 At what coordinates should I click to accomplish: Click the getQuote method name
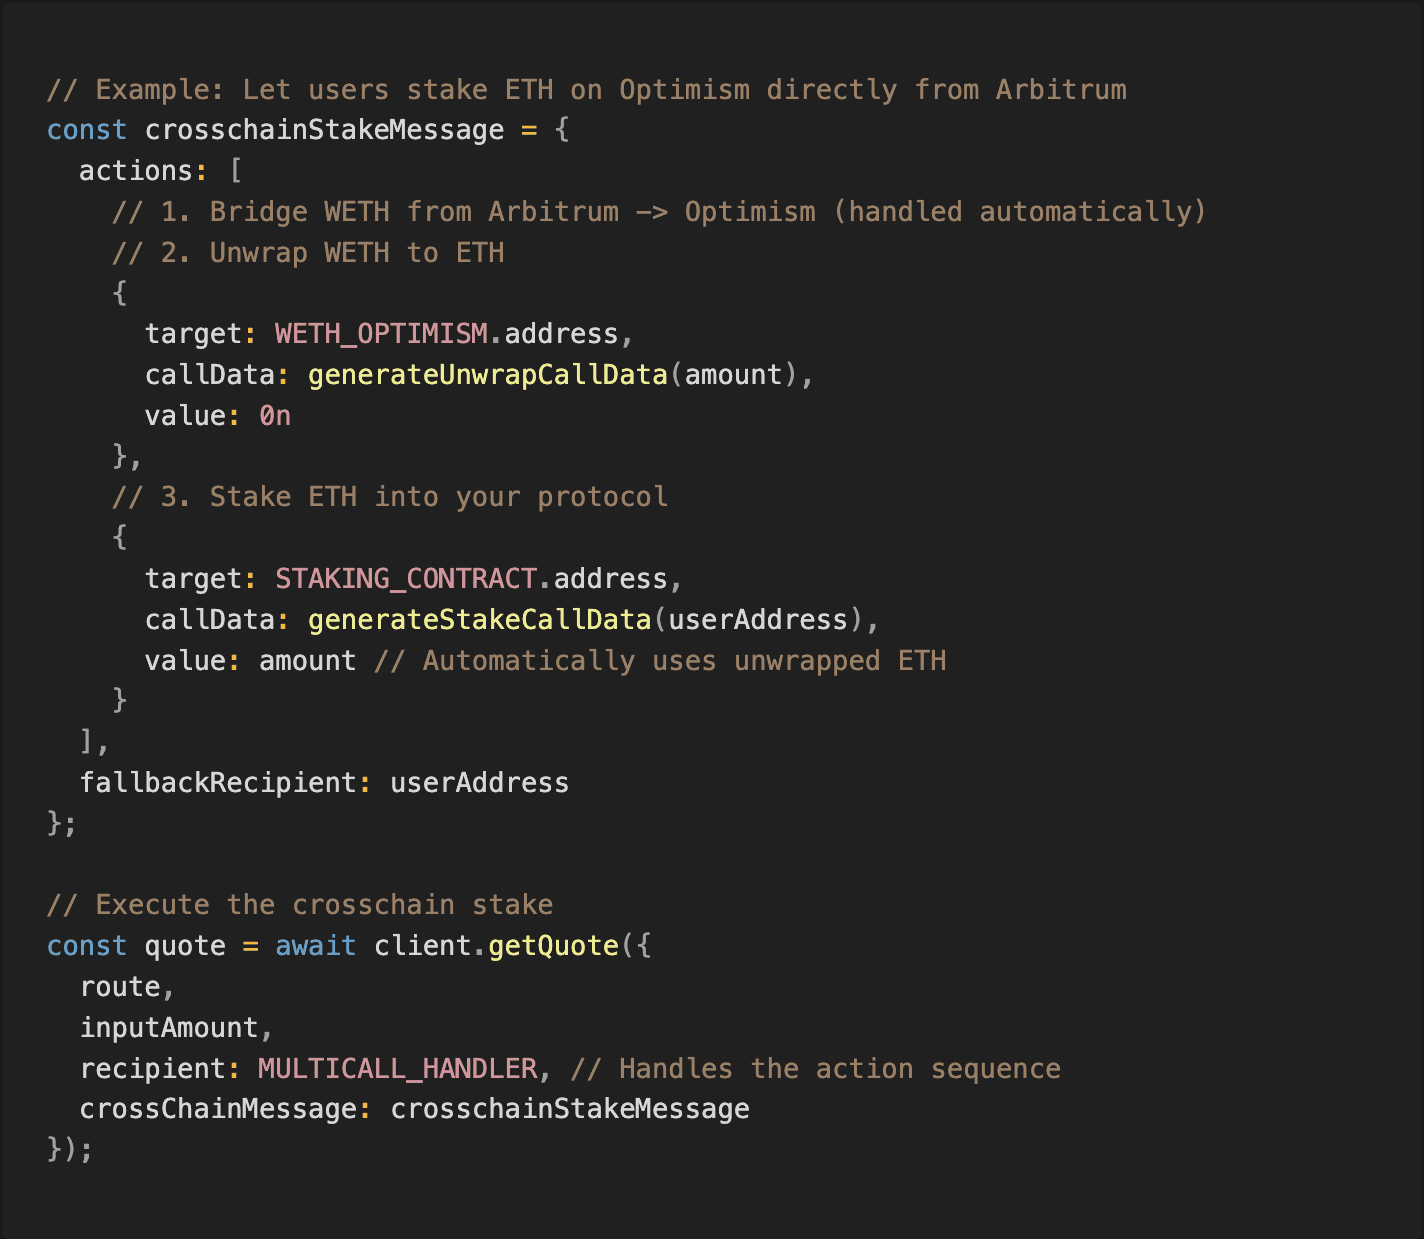553,946
